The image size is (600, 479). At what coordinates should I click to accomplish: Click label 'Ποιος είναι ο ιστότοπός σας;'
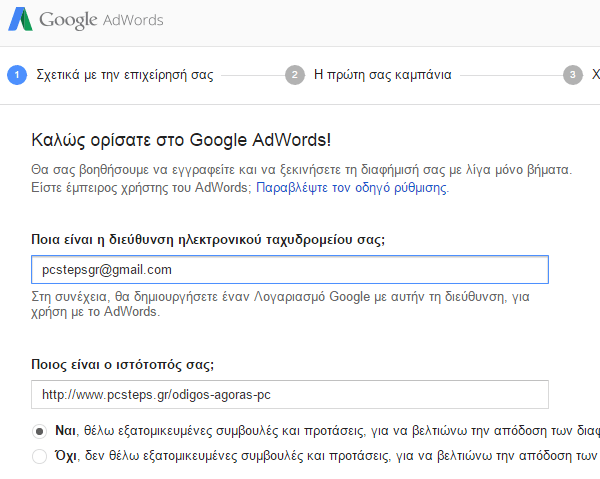pyautogui.click(x=122, y=364)
